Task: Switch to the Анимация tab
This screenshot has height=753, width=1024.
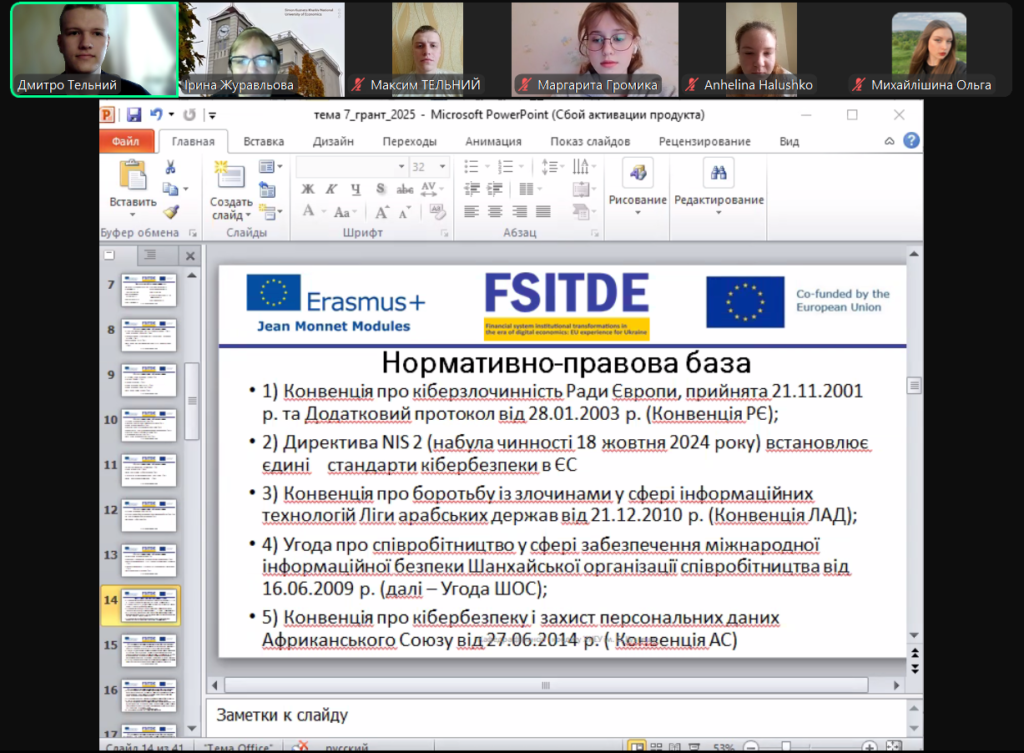Action: (x=493, y=141)
